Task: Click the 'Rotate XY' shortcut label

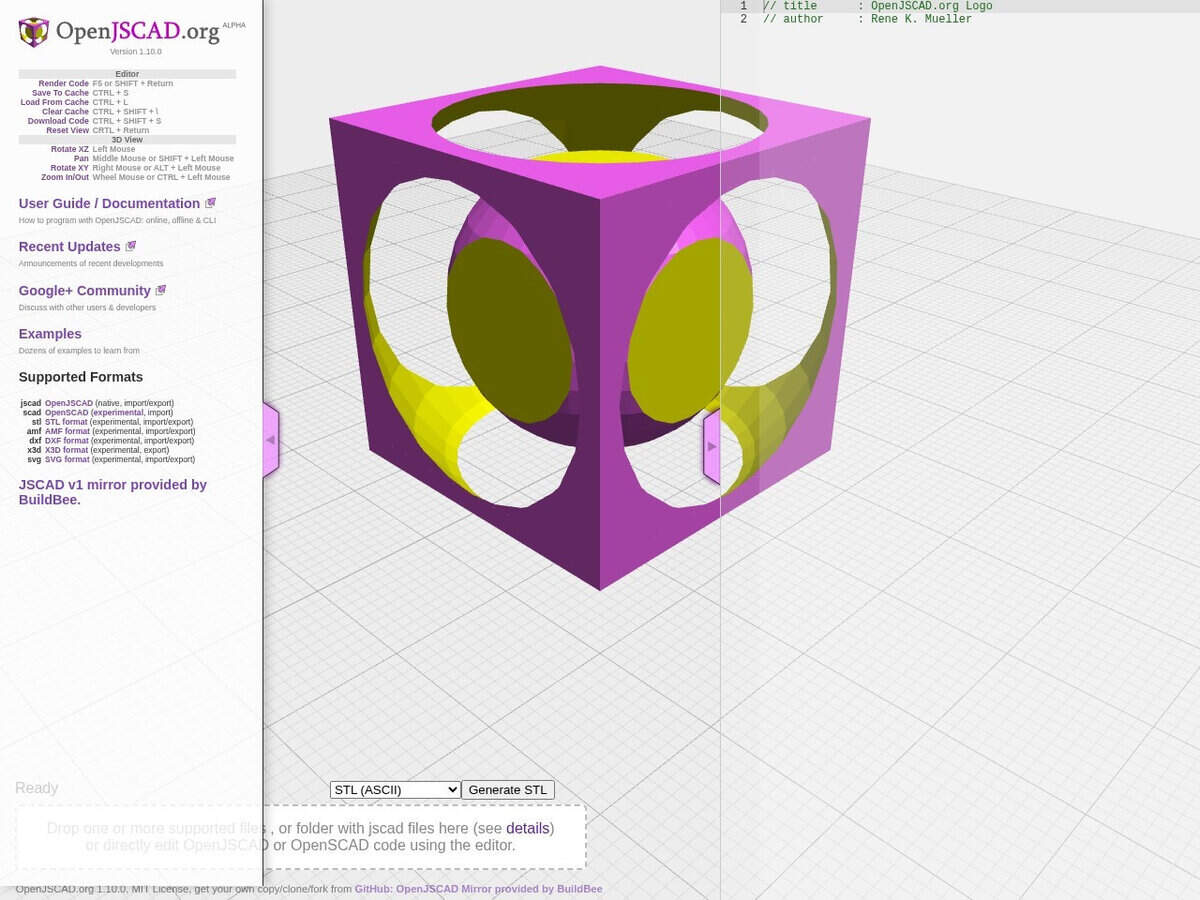Action: click(x=70, y=168)
